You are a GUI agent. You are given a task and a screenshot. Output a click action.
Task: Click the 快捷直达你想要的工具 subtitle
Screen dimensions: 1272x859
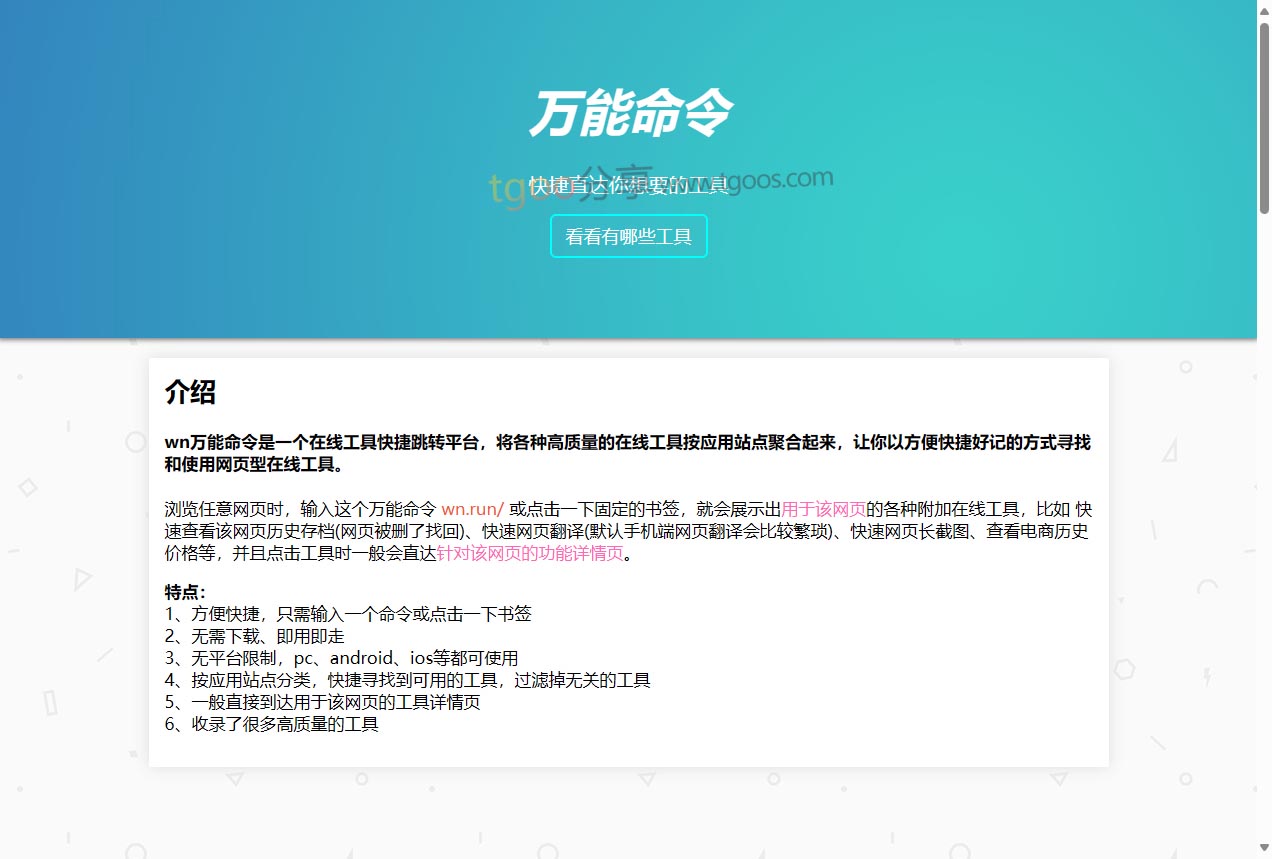pos(629,186)
